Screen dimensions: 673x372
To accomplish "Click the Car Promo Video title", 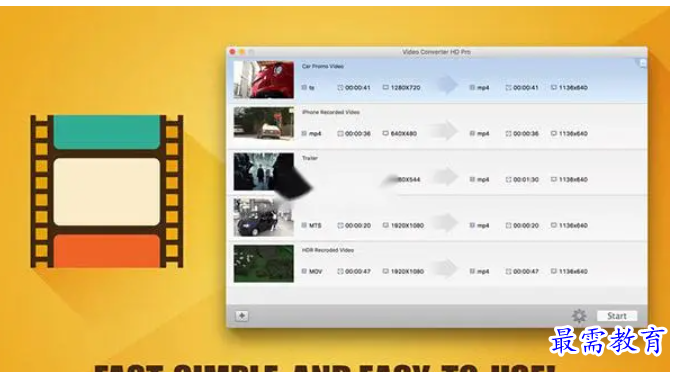I will tap(323, 66).
